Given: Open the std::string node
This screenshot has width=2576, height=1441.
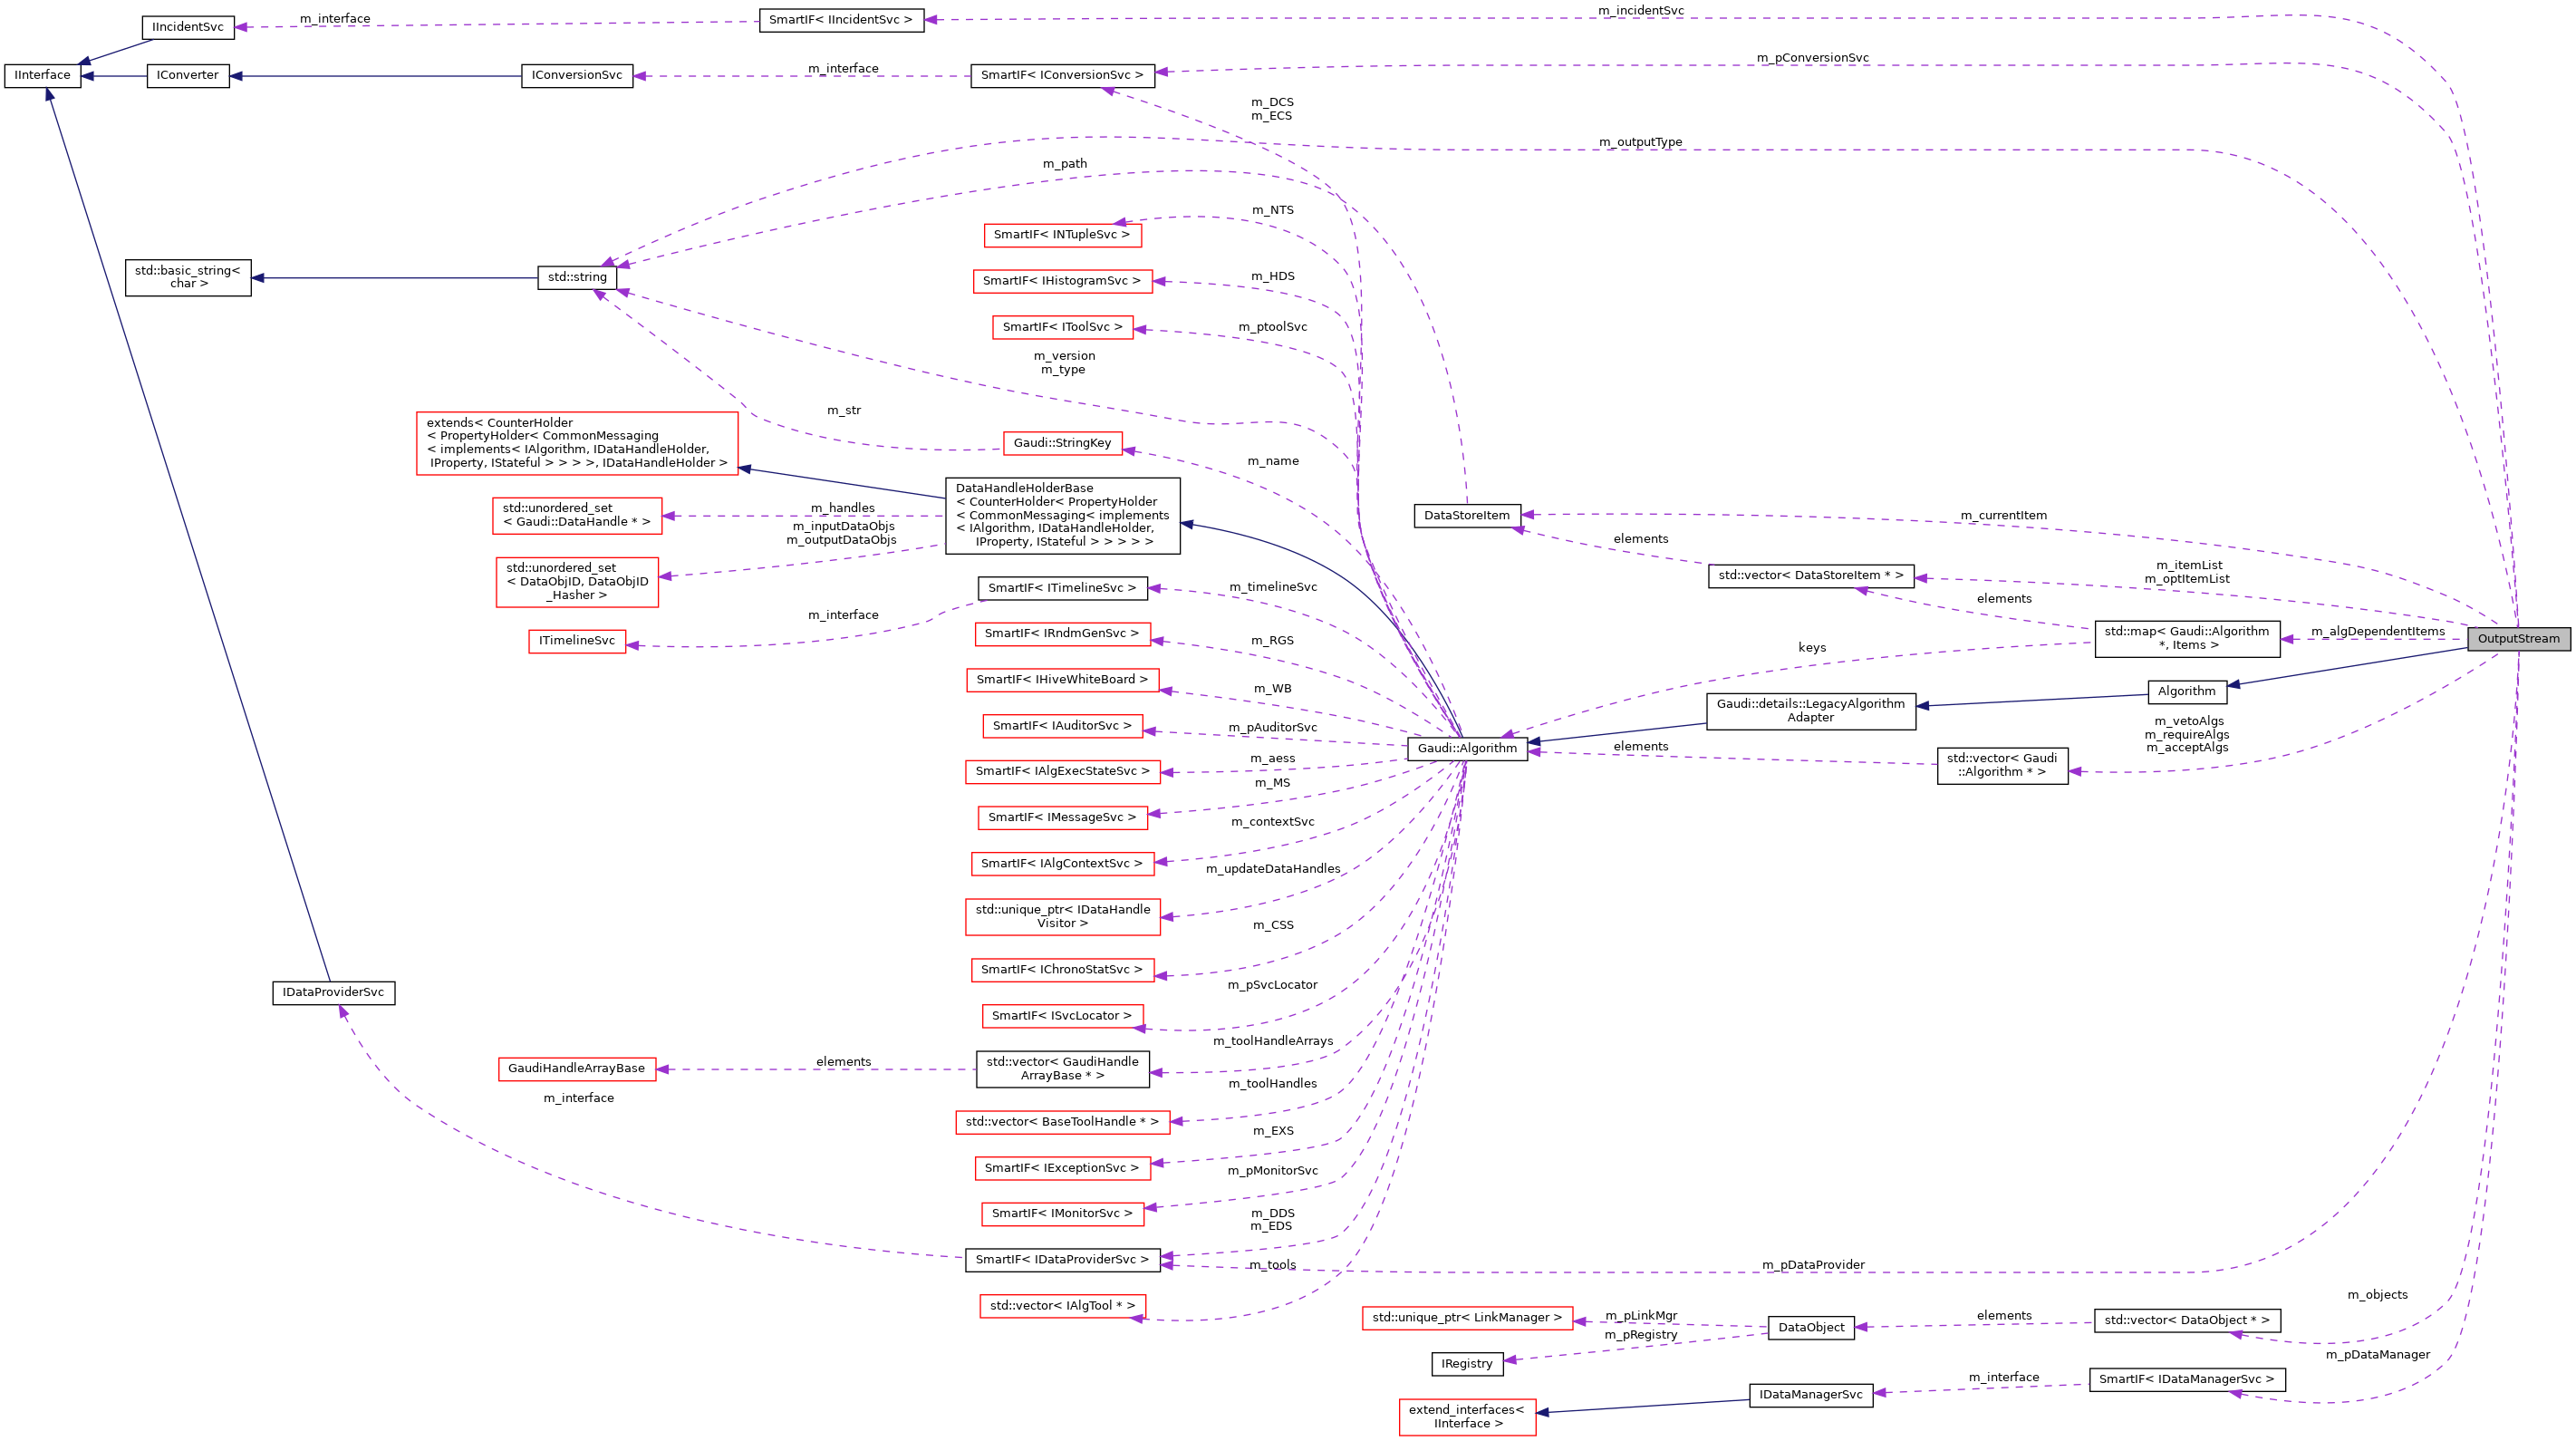Looking at the screenshot, I should point(578,277).
